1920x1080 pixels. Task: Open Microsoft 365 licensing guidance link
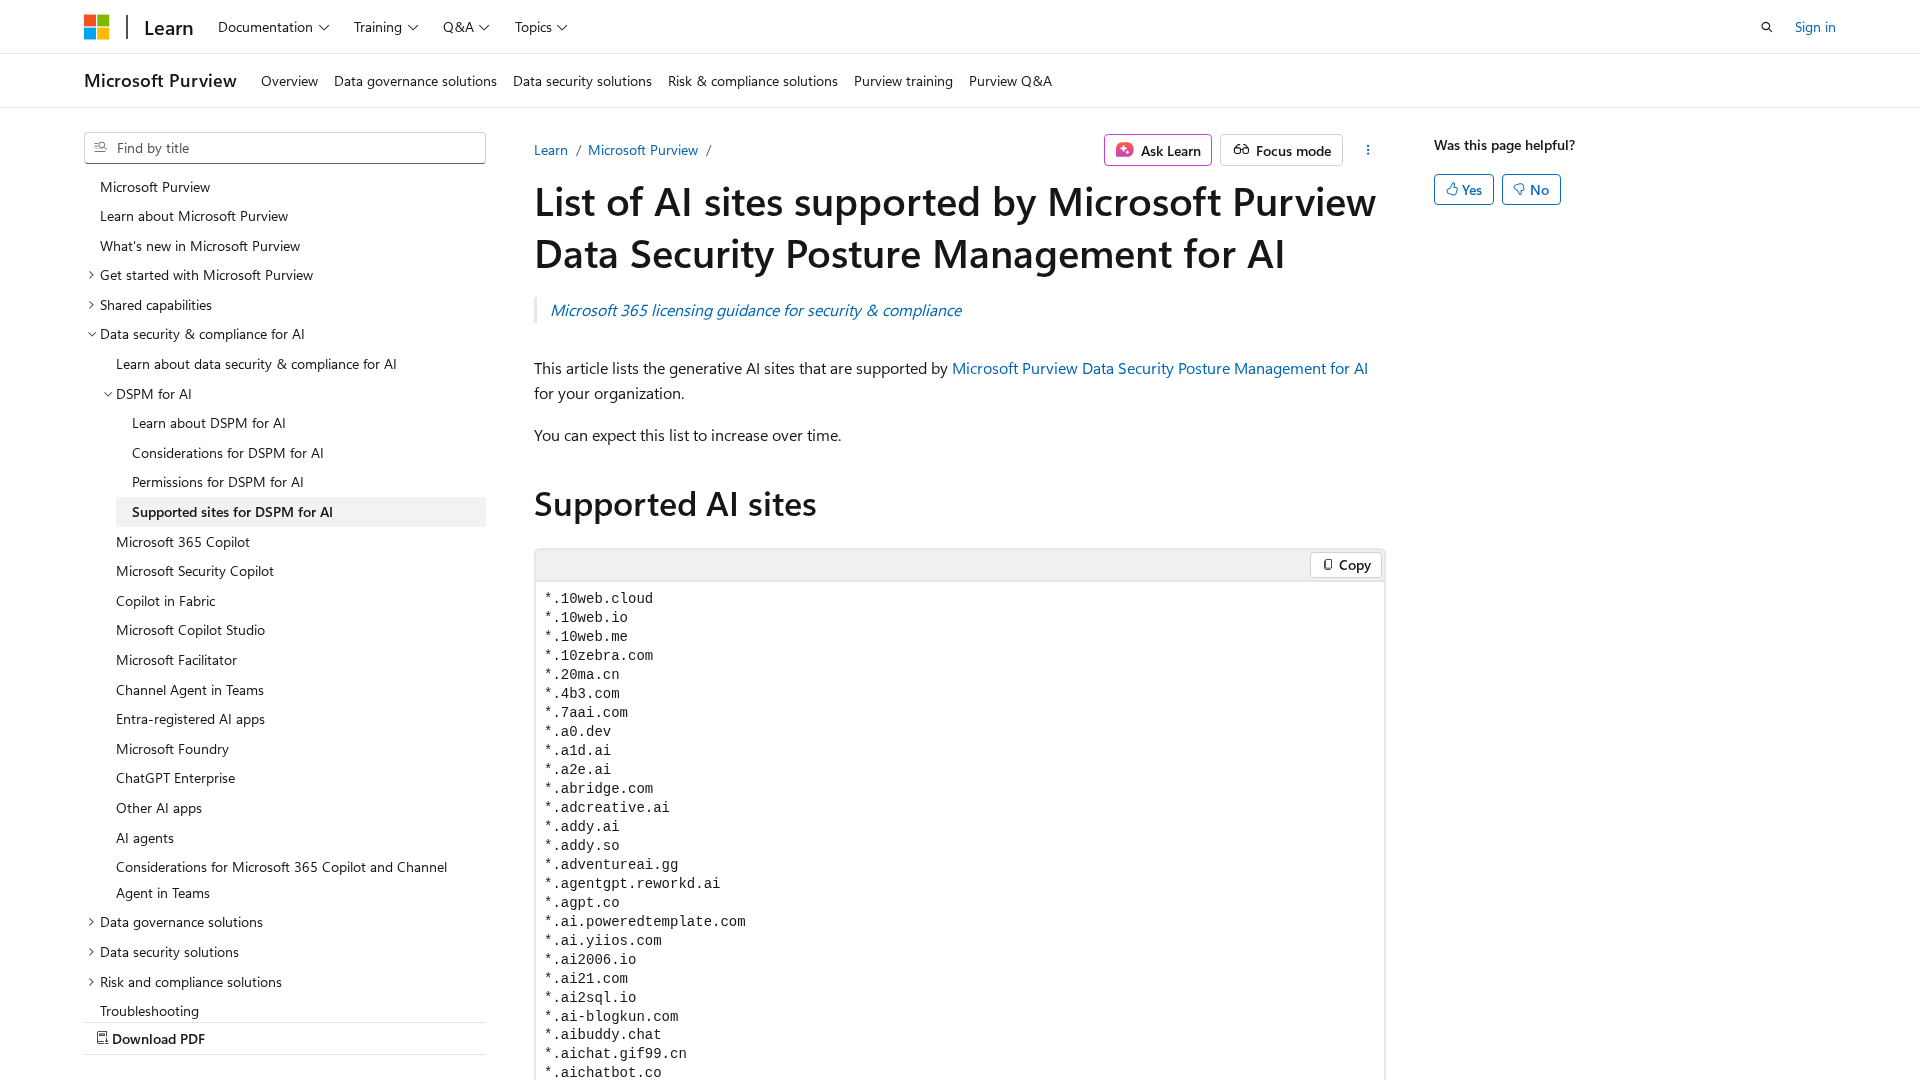point(755,310)
